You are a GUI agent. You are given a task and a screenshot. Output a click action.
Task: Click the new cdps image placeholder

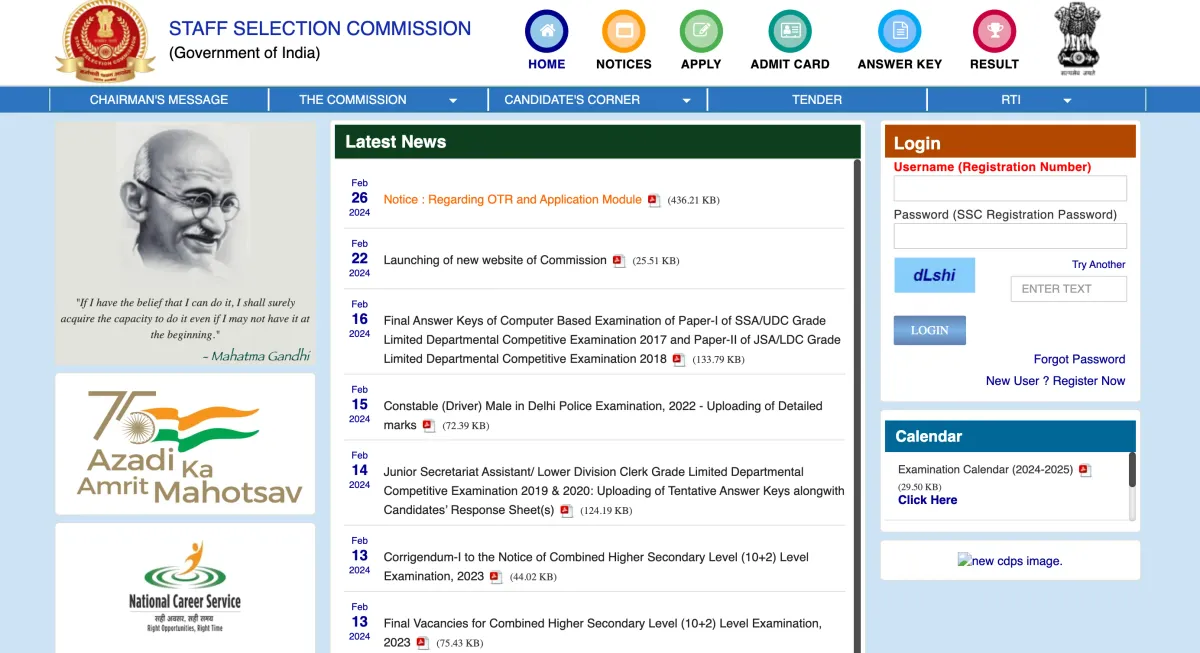coord(1010,561)
